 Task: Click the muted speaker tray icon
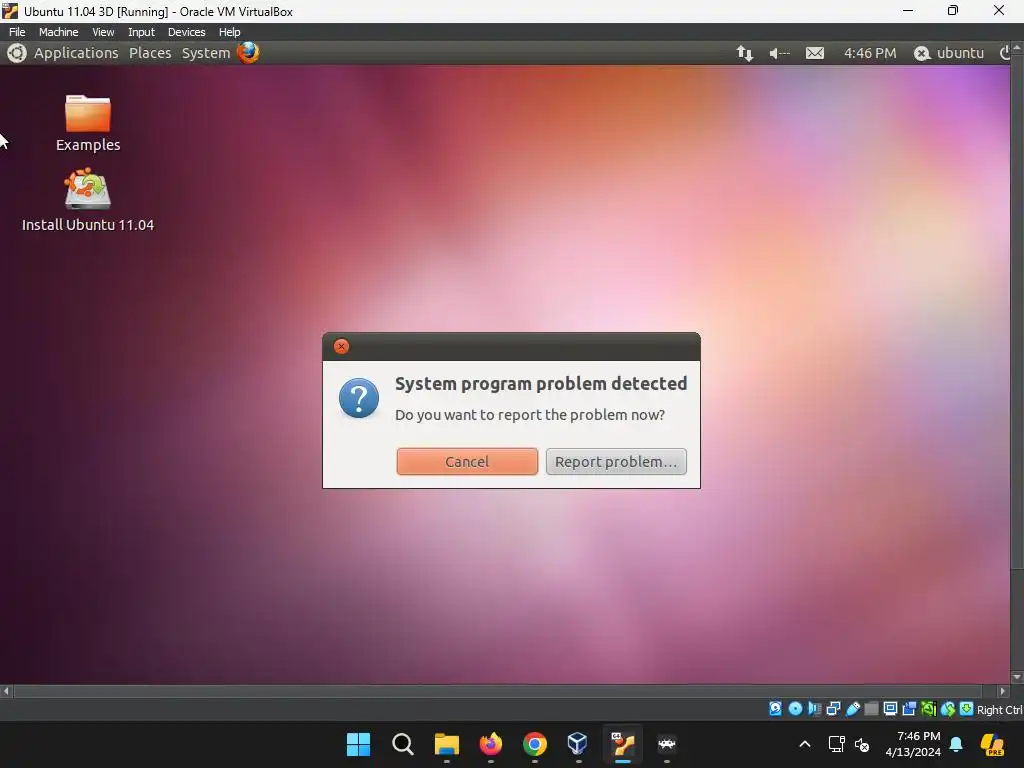coord(862,744)
